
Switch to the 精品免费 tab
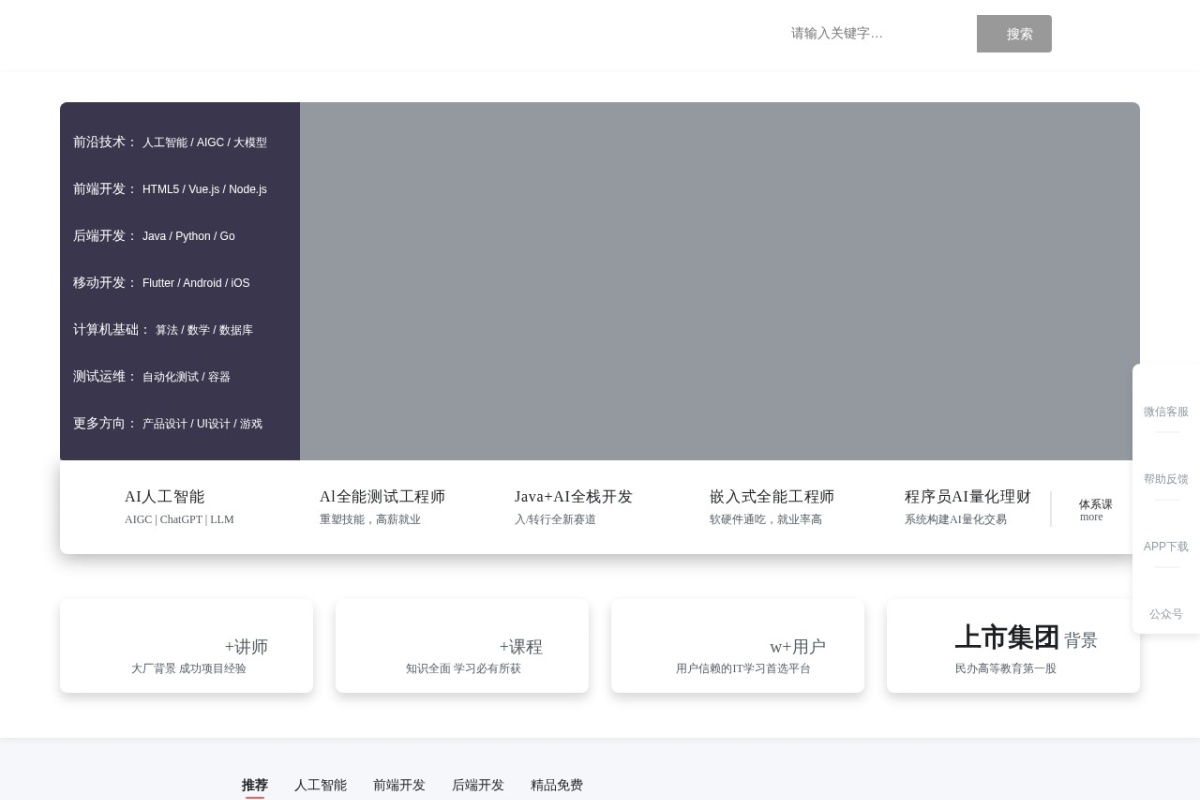557,786
